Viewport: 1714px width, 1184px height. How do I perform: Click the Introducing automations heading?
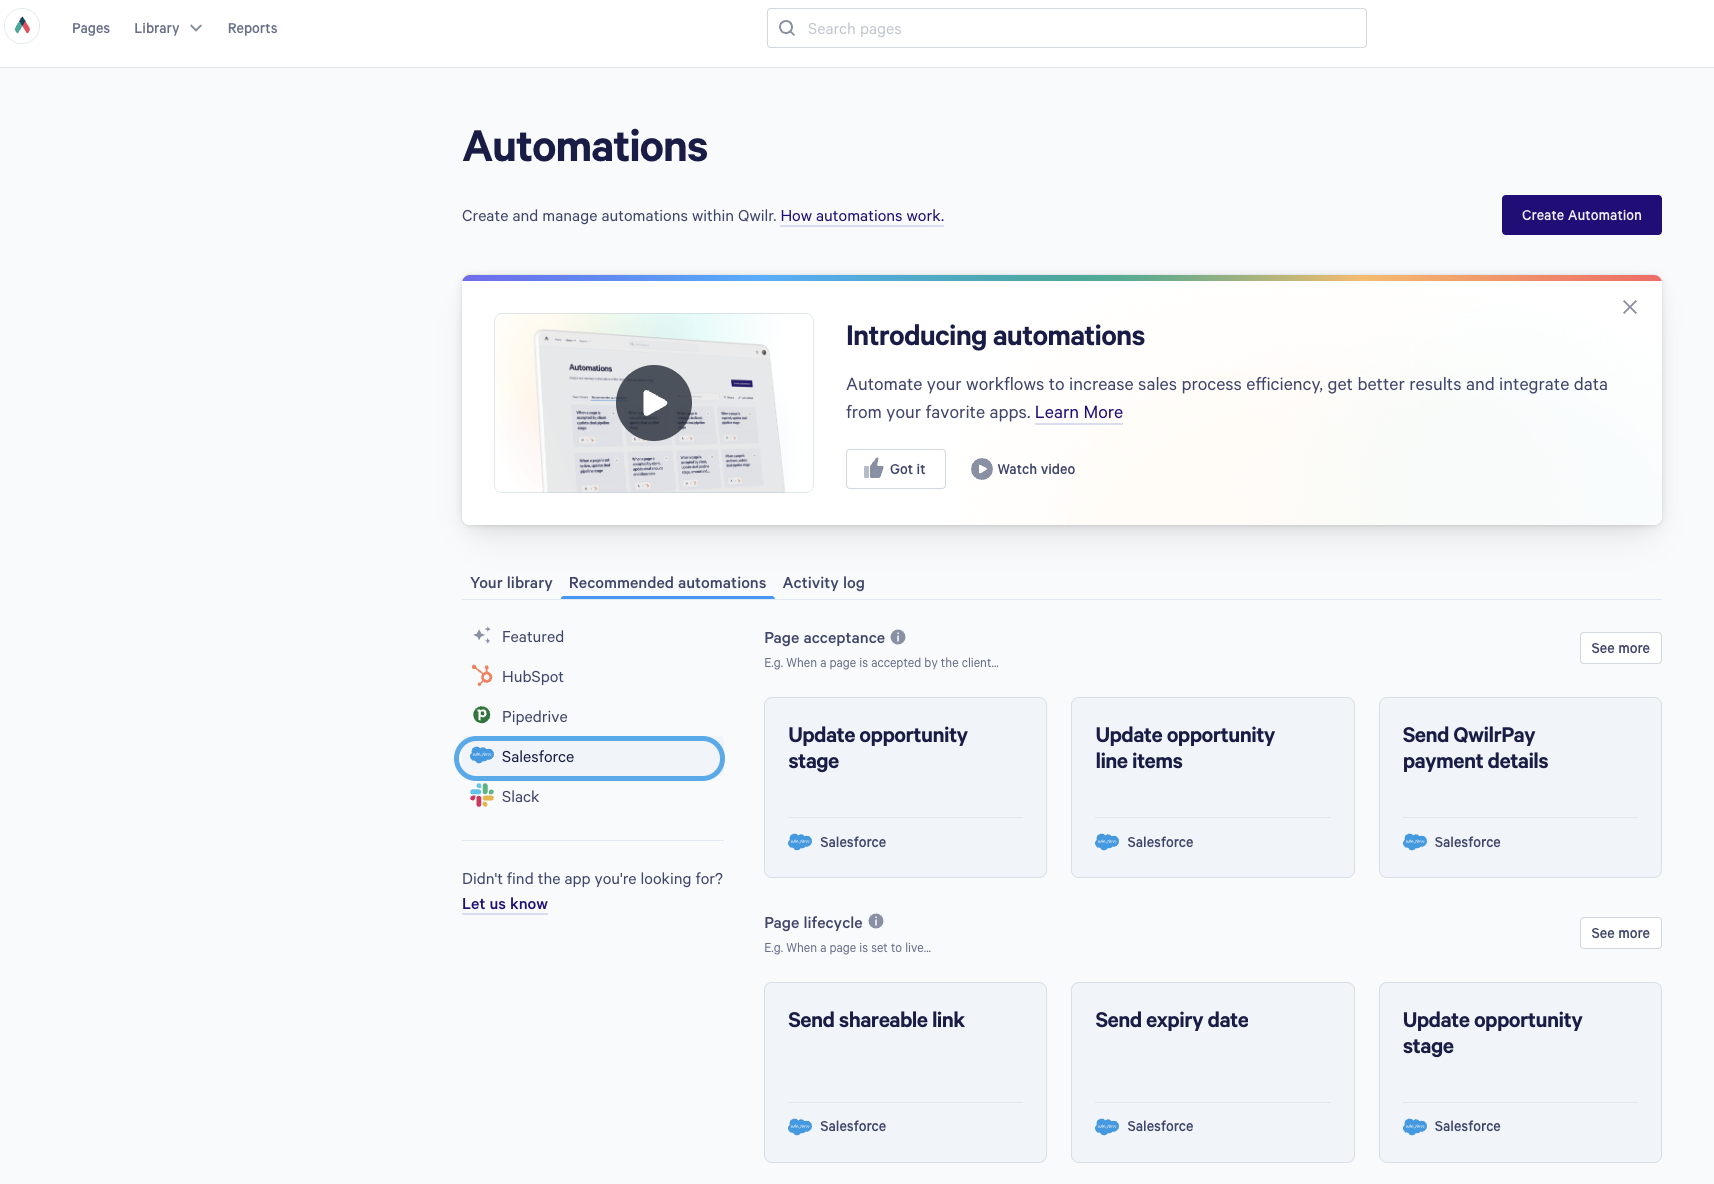coord(995,336)
